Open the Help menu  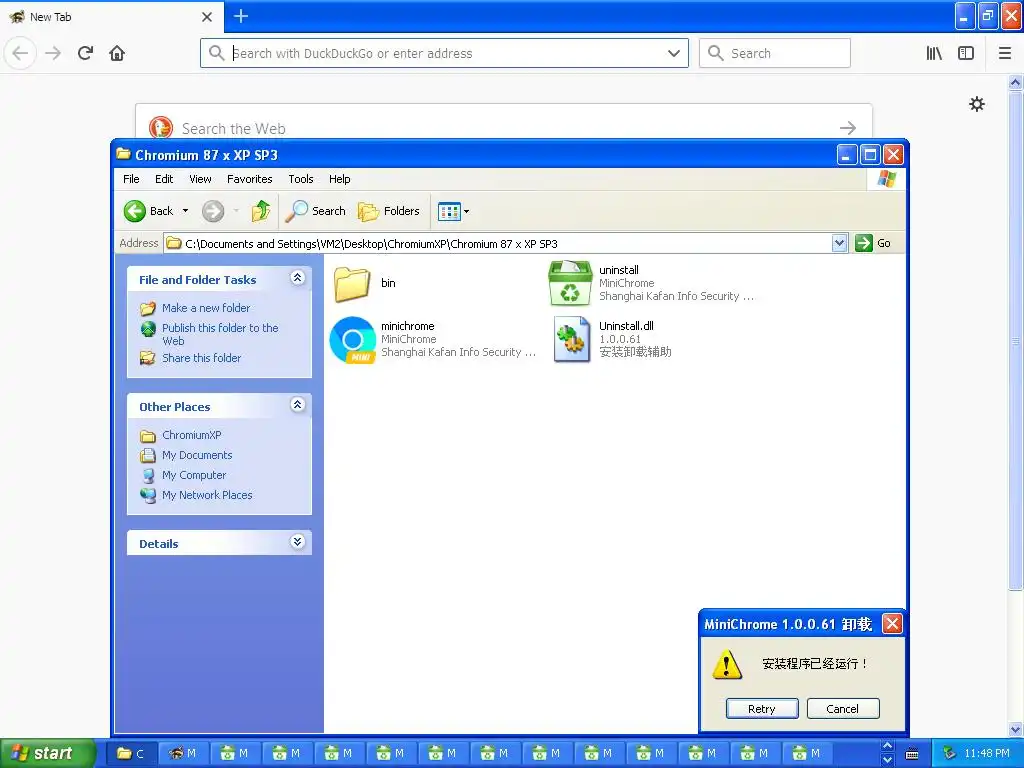[x=339, y=179]
